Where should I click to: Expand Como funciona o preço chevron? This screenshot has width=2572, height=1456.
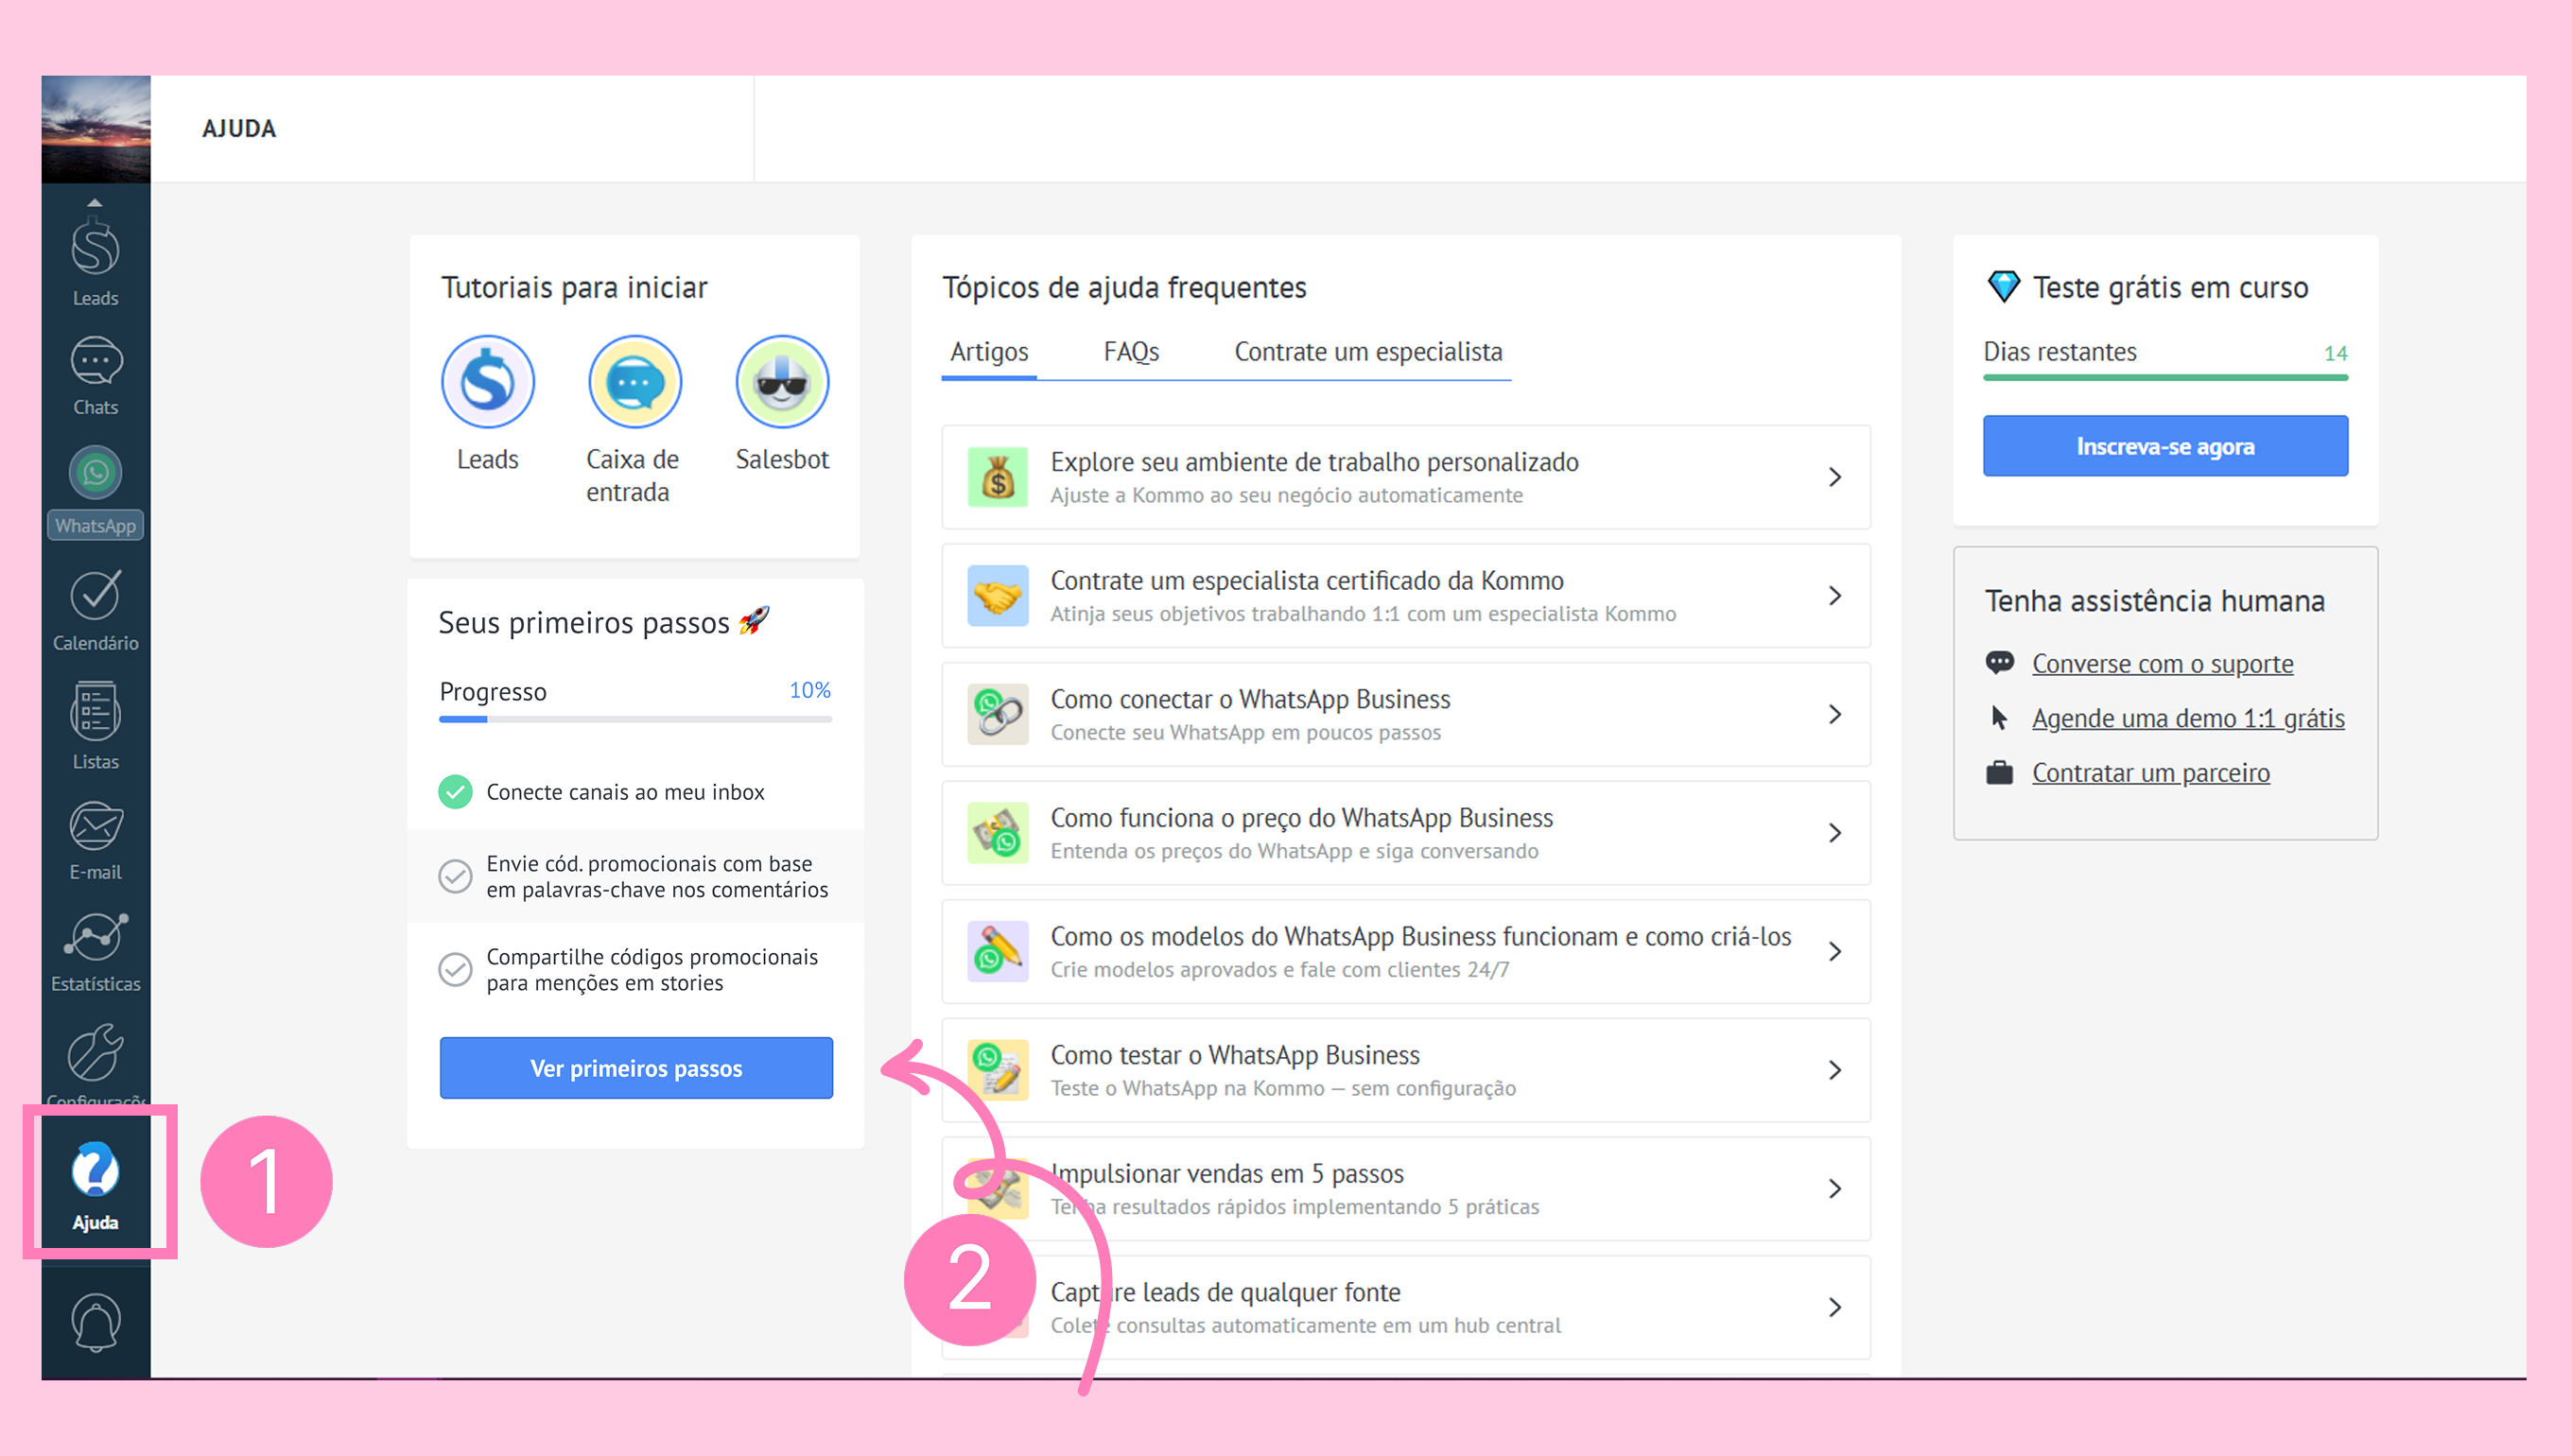[1834, 833]
